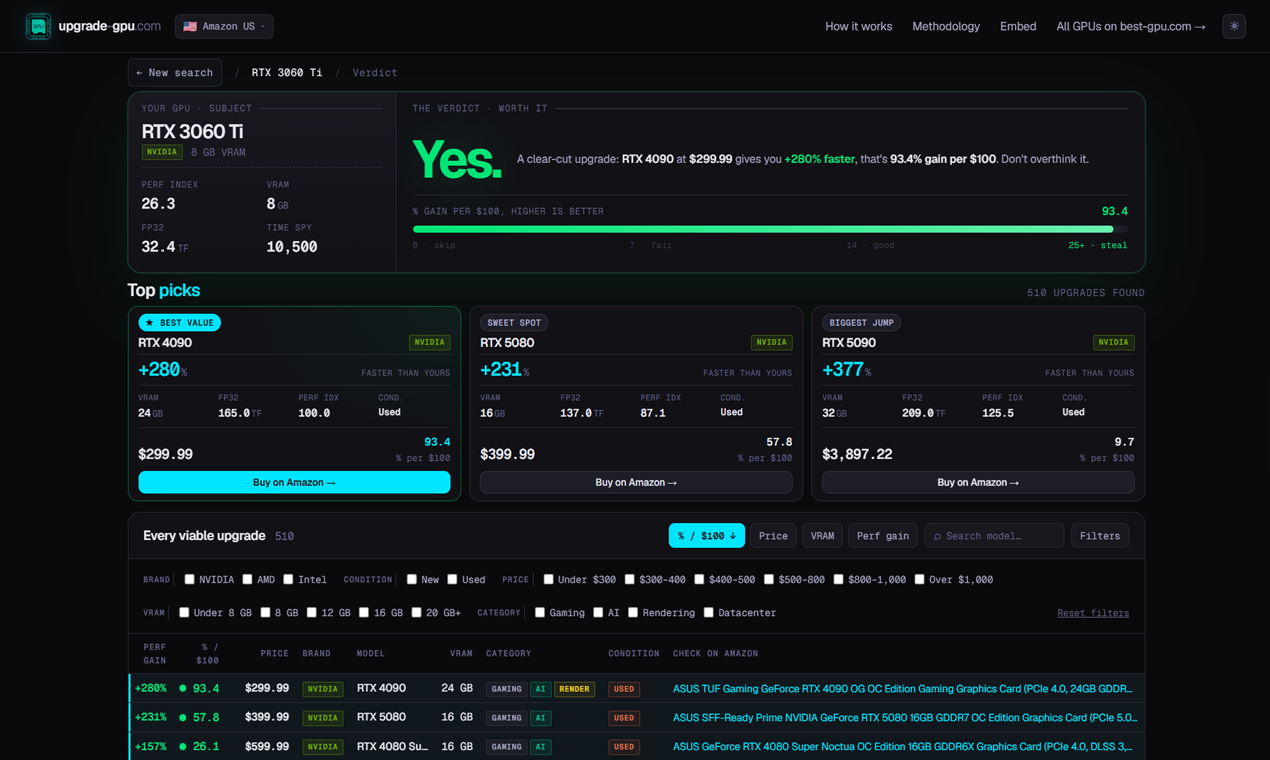
Task: Click the $599.99 price cell
Action: tap(267, 747)
